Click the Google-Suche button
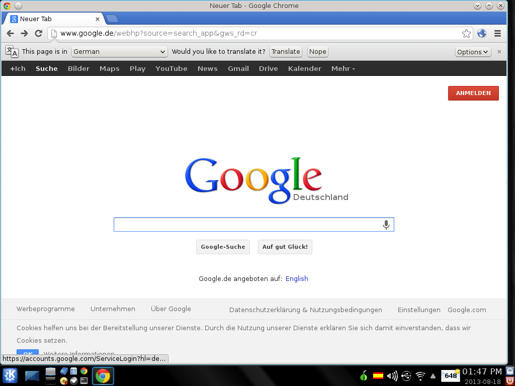This screenshot has width=515, height=386. tap(223, 247)
